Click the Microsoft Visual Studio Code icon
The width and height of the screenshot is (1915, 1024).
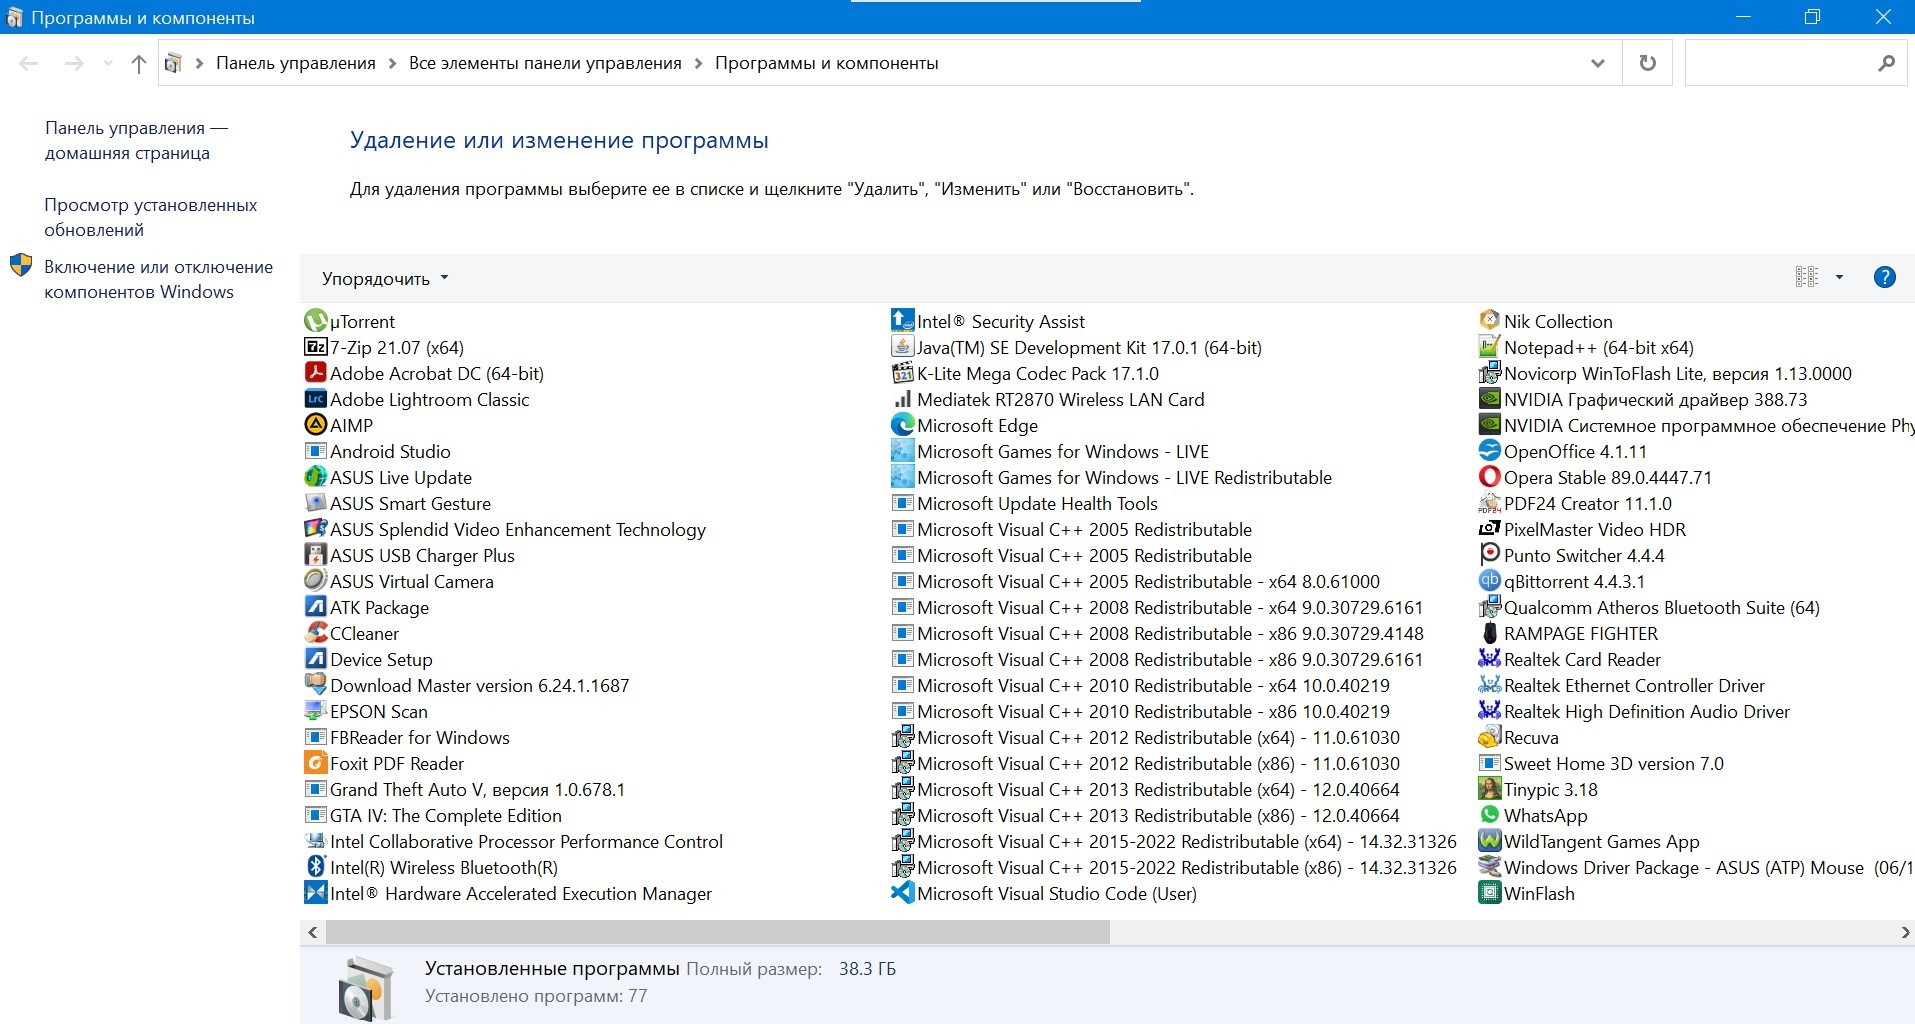point(902,893)
